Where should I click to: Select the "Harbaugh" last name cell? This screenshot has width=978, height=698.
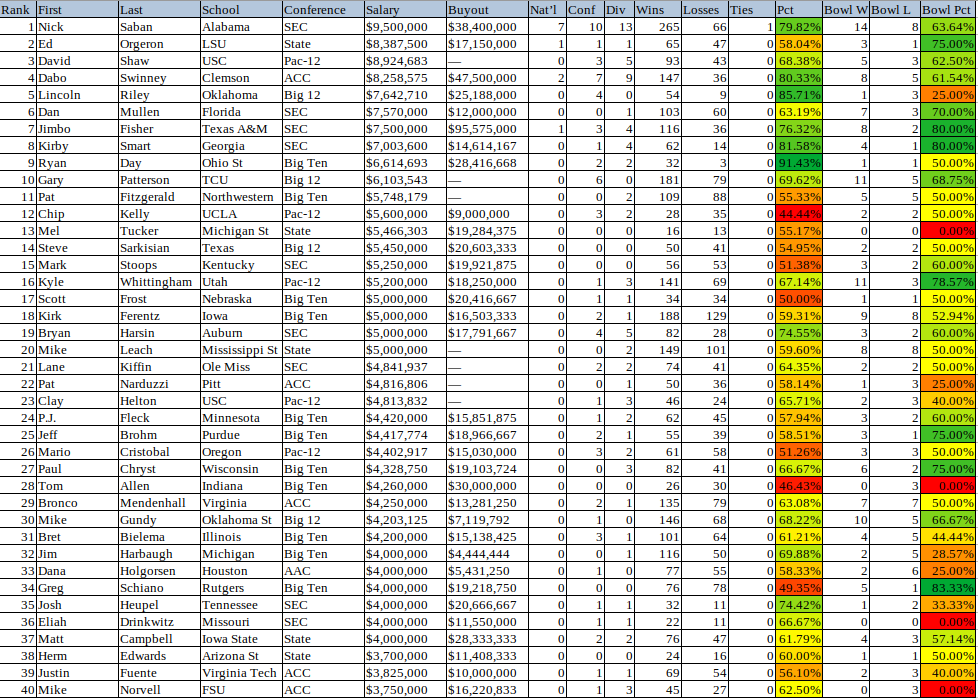click(x=159, y=553)
